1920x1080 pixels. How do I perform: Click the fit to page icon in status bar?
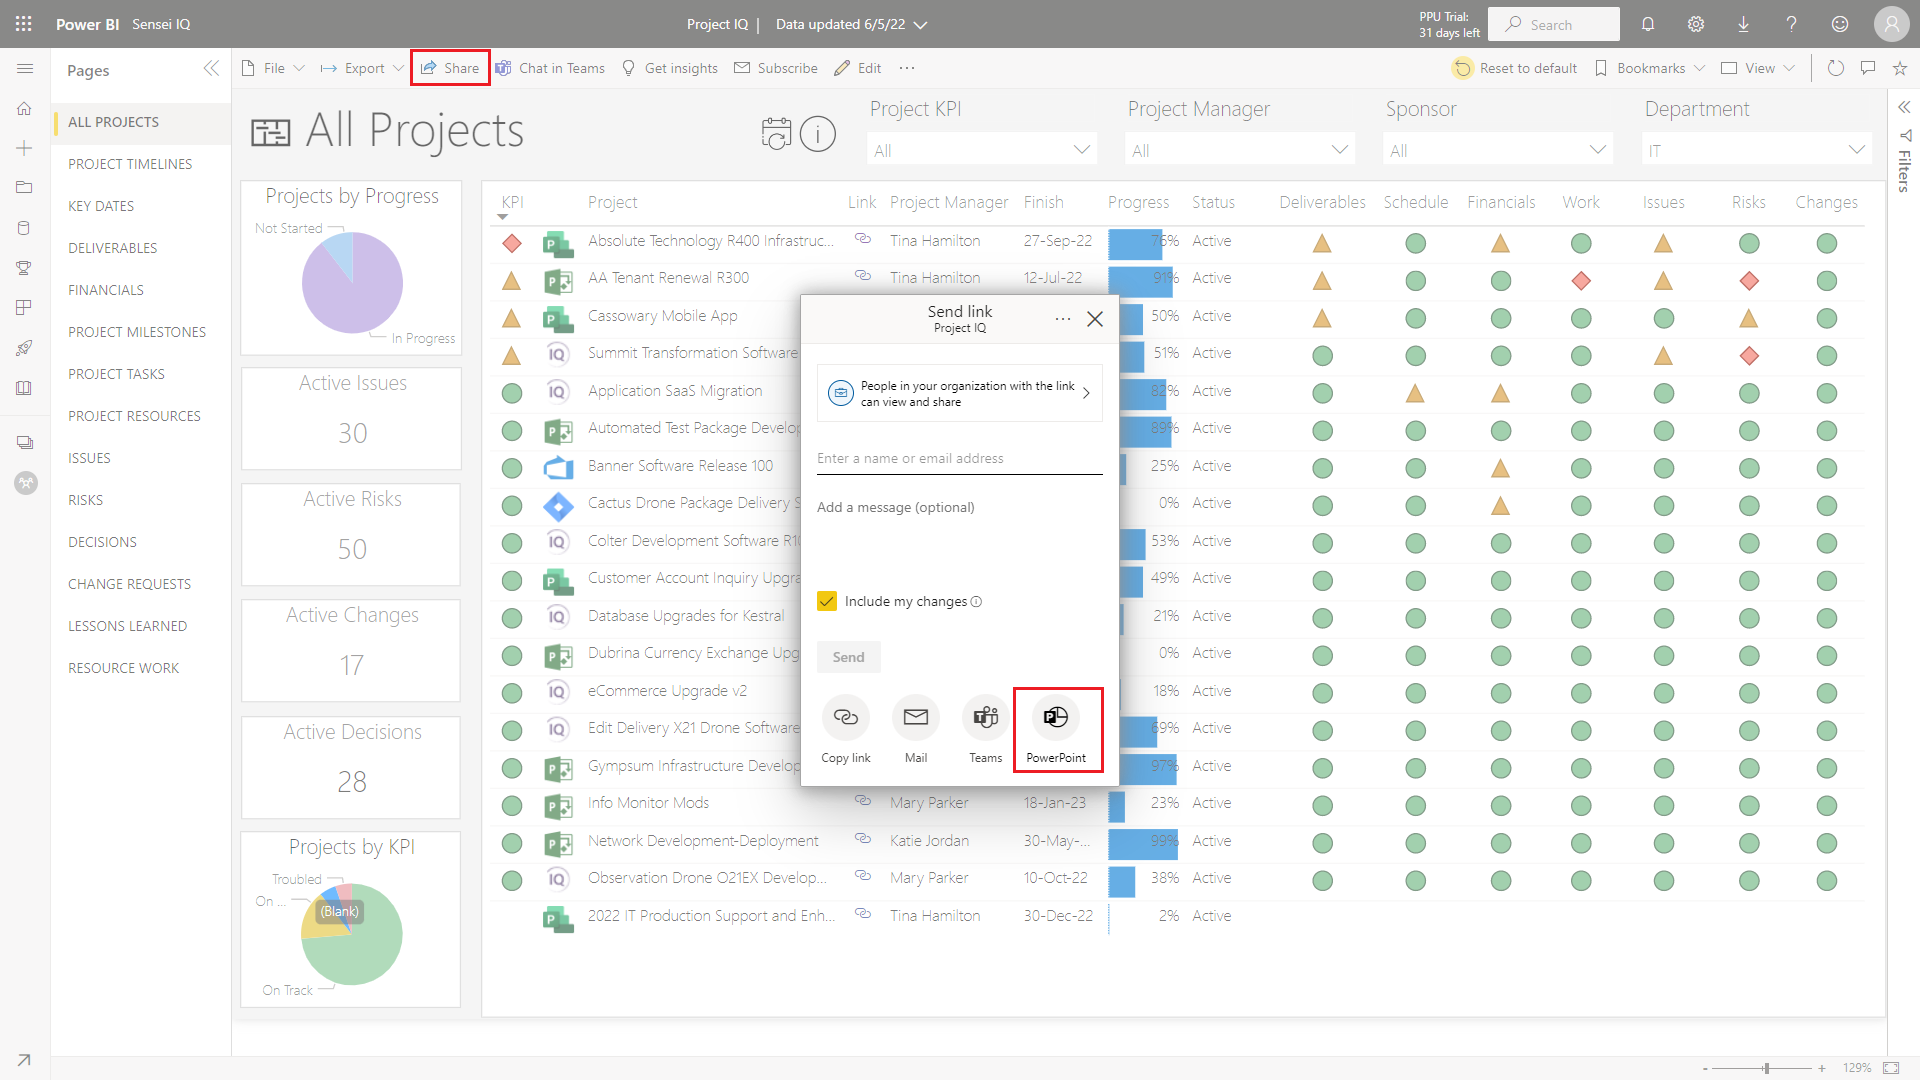click(x=1891, y=1068)
